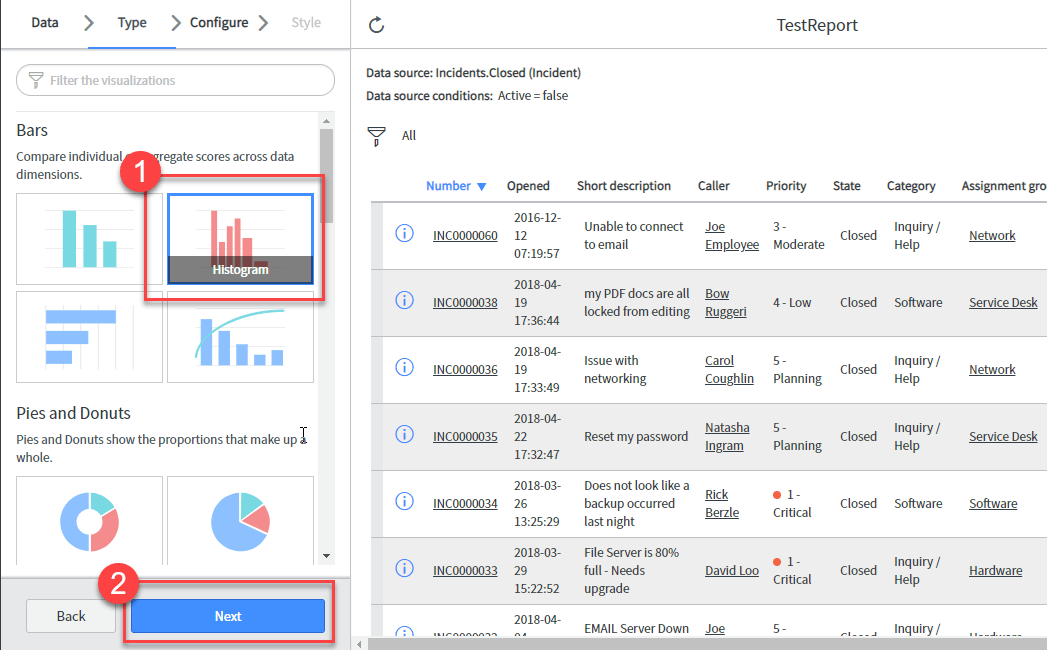The image size is (1047, 650).
Task: Sort by the Category column
Action: click(911, 186)
